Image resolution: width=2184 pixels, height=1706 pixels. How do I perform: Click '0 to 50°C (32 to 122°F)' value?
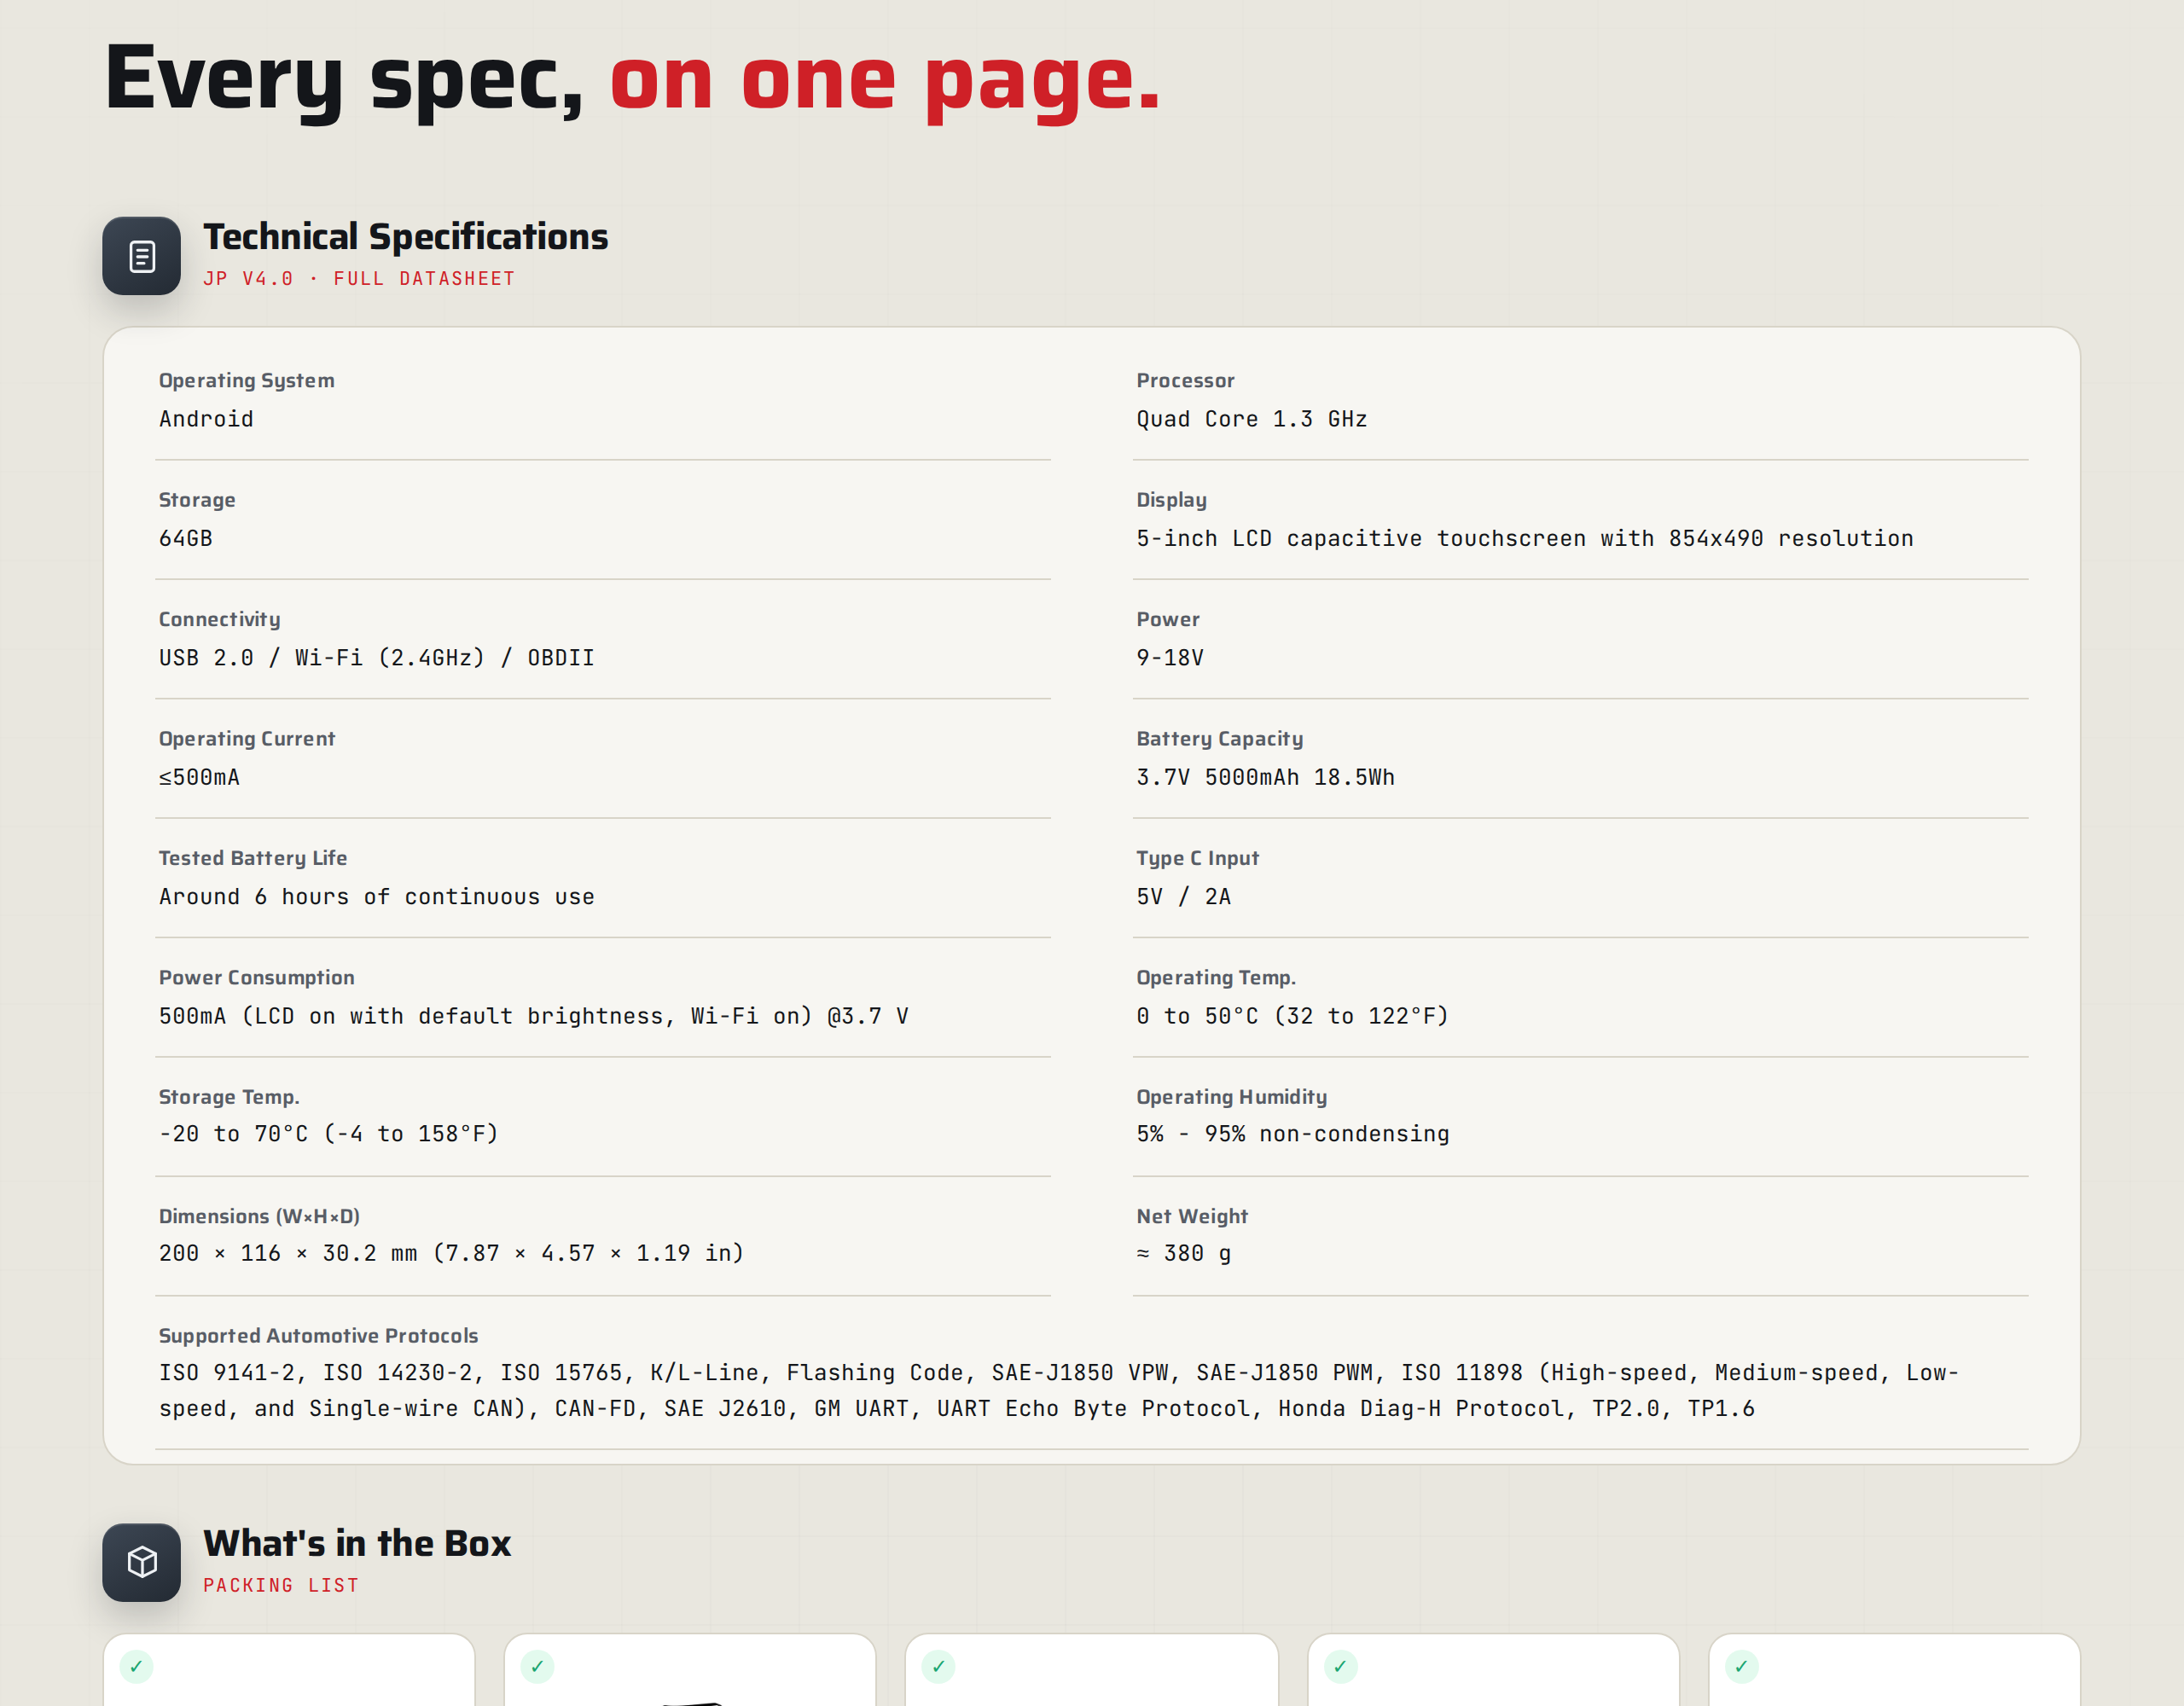[x=1292, y=1016]
